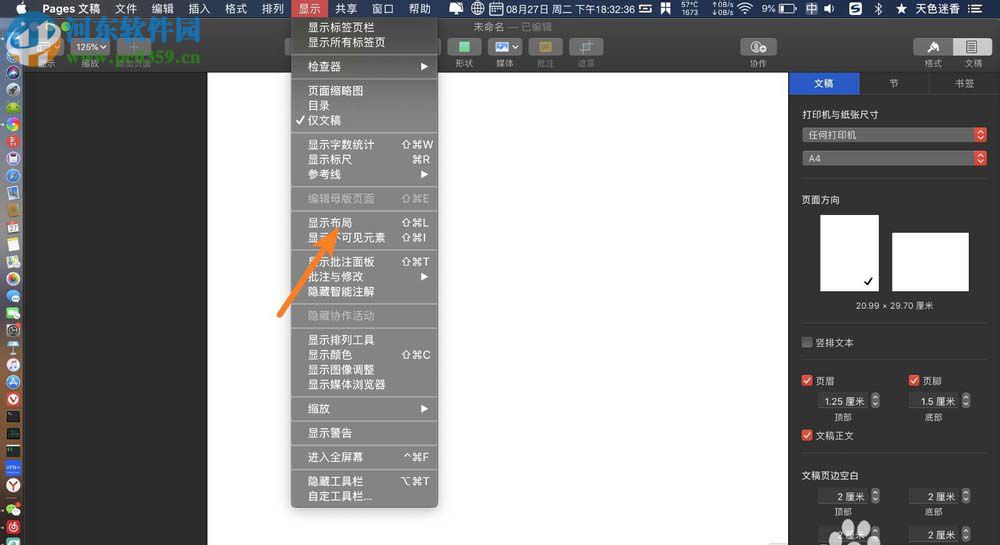
Task: Open the 媒体 media dropdown
Action: [x=505, y=47]
